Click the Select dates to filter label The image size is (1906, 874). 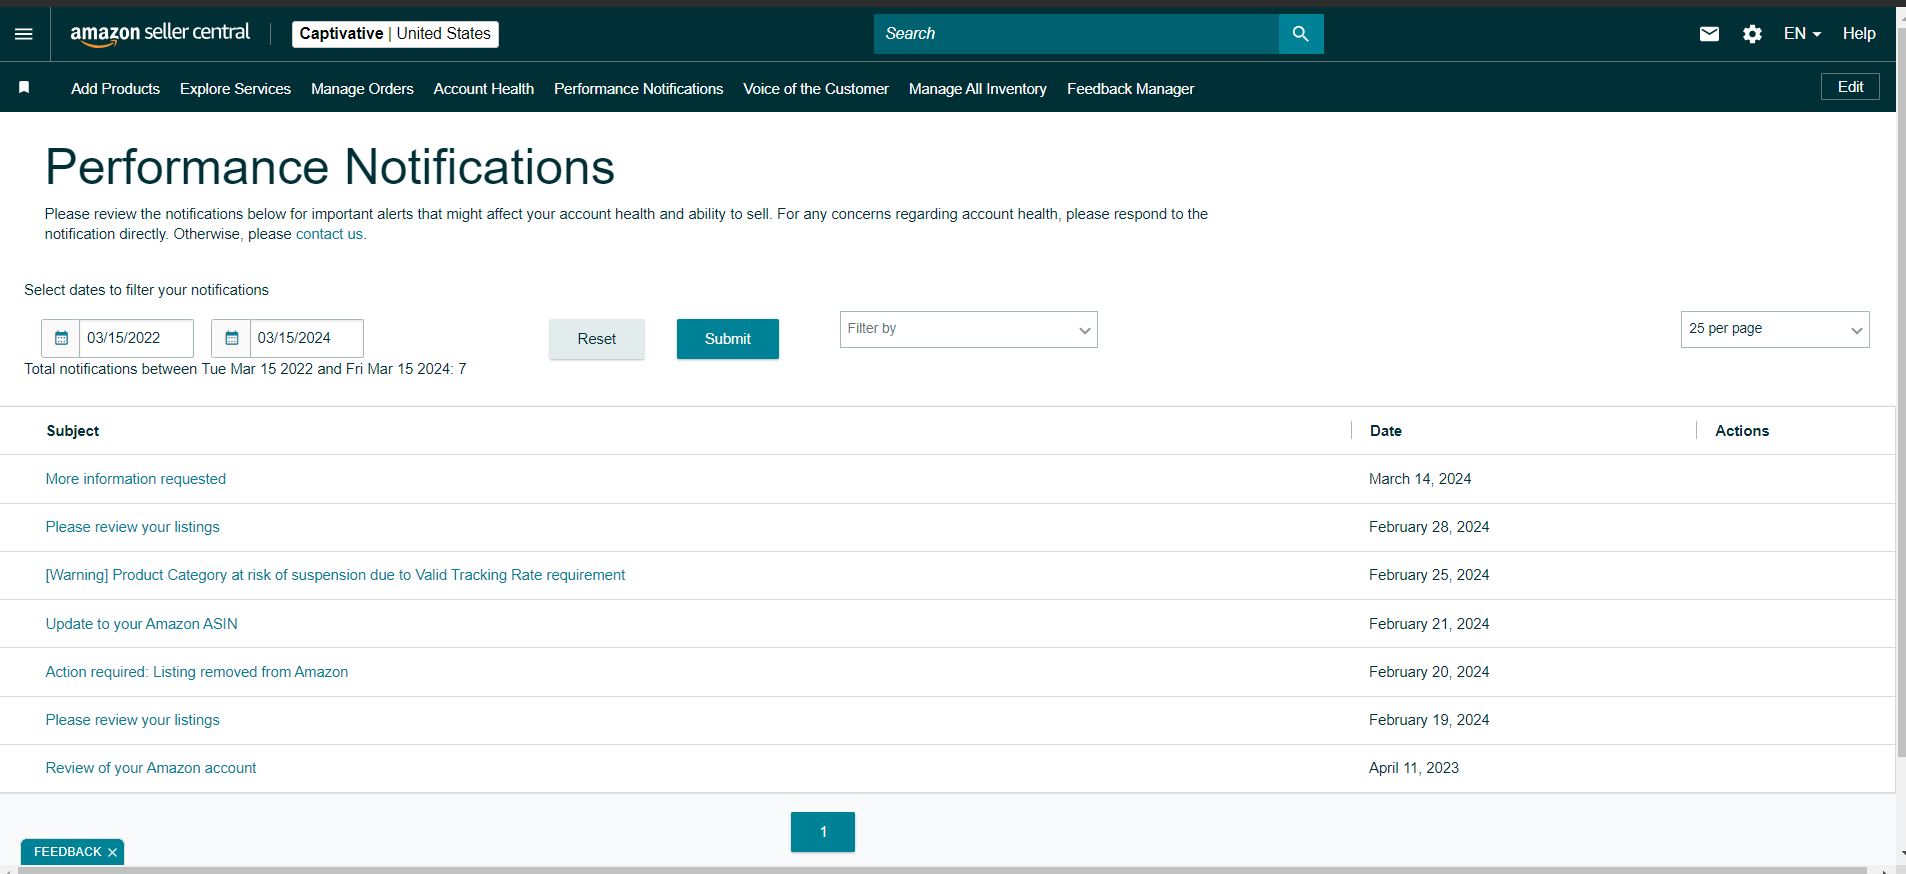(146, 290)
